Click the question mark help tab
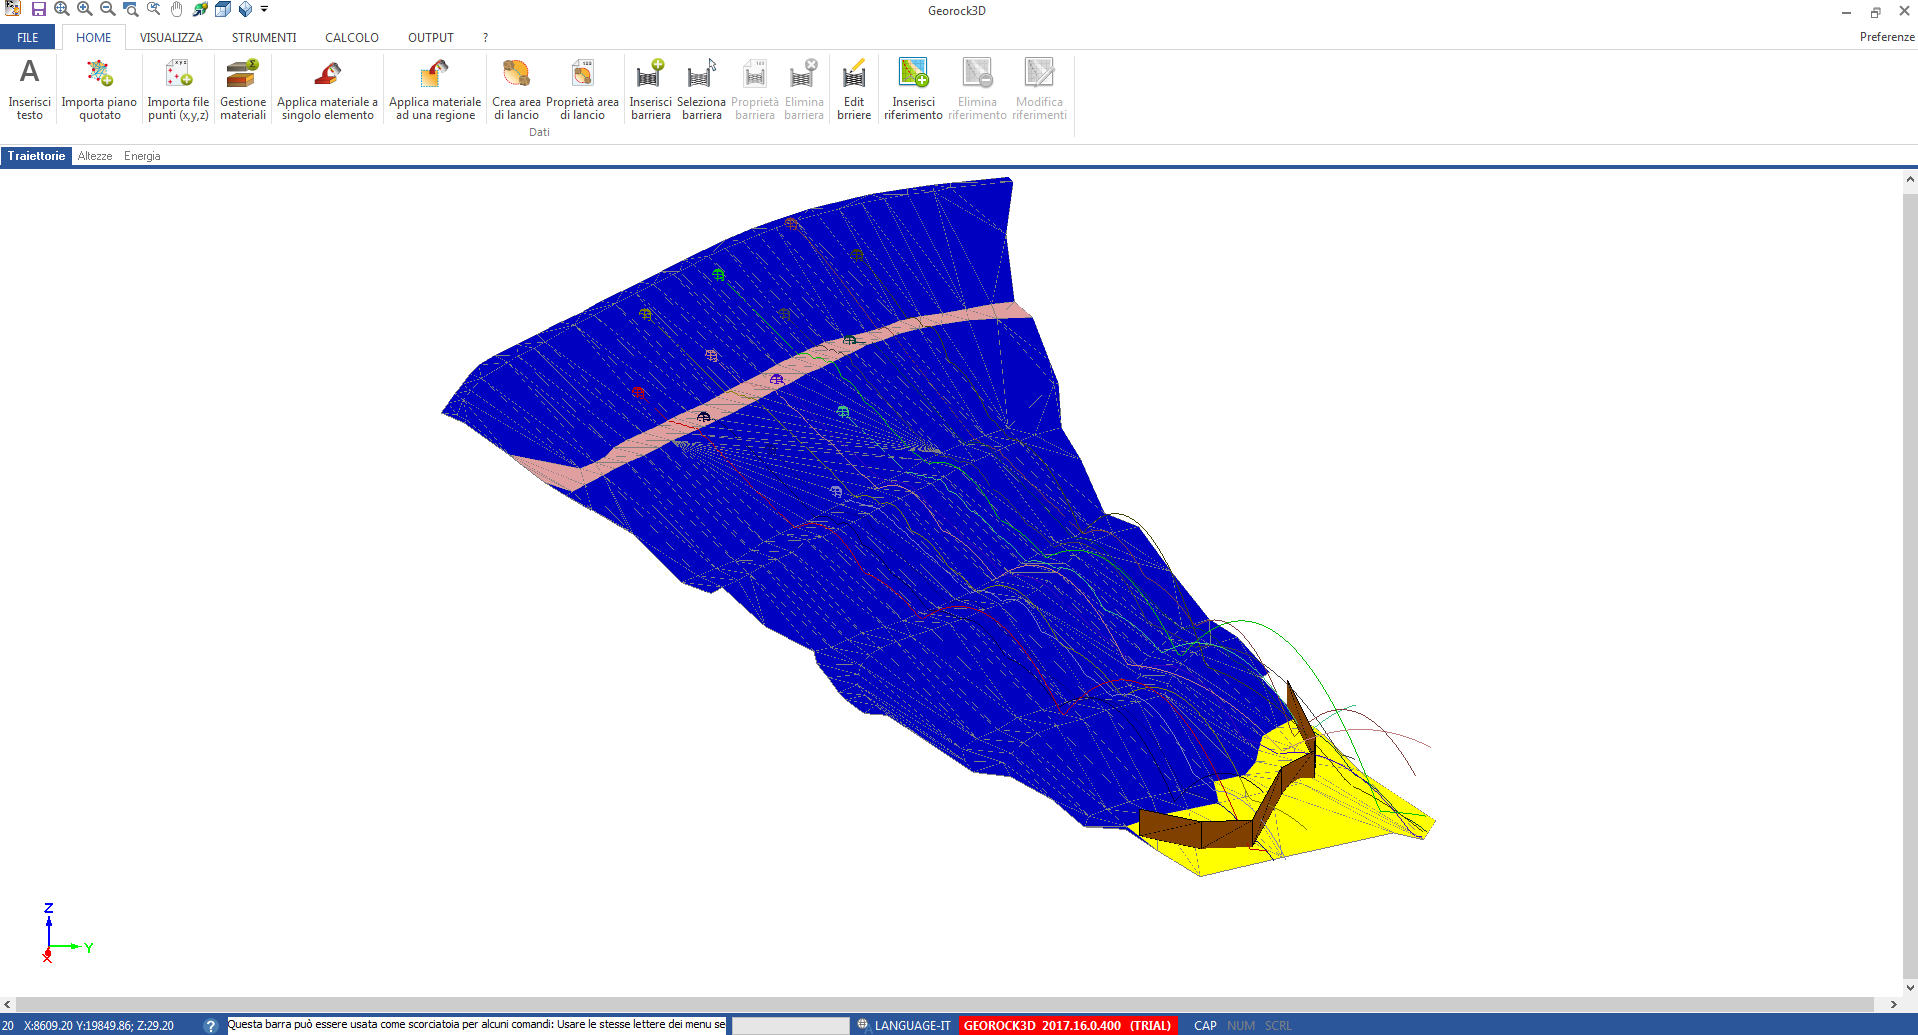Screen dimensions: 1918x1035 tap(486, 38)
